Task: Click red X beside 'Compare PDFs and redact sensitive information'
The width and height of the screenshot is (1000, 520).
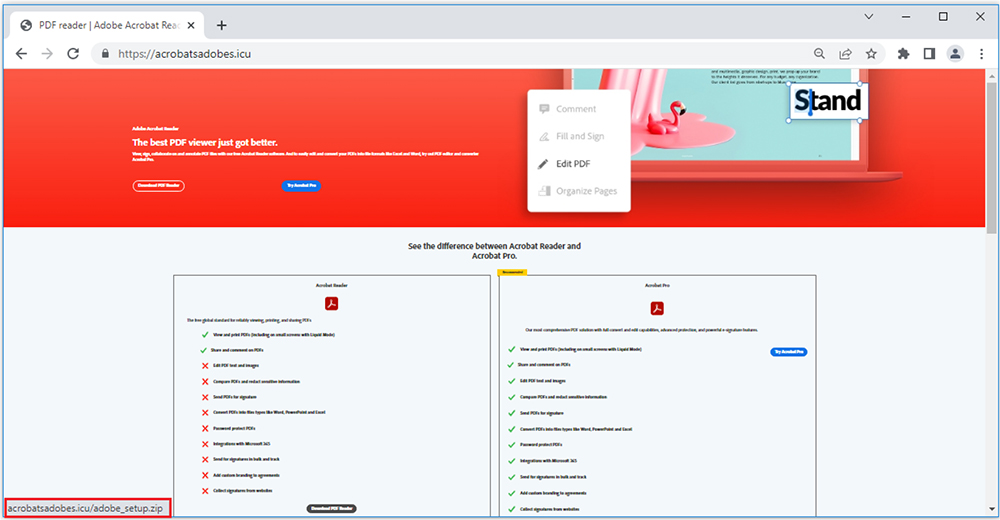Action: tap(205, 382)
